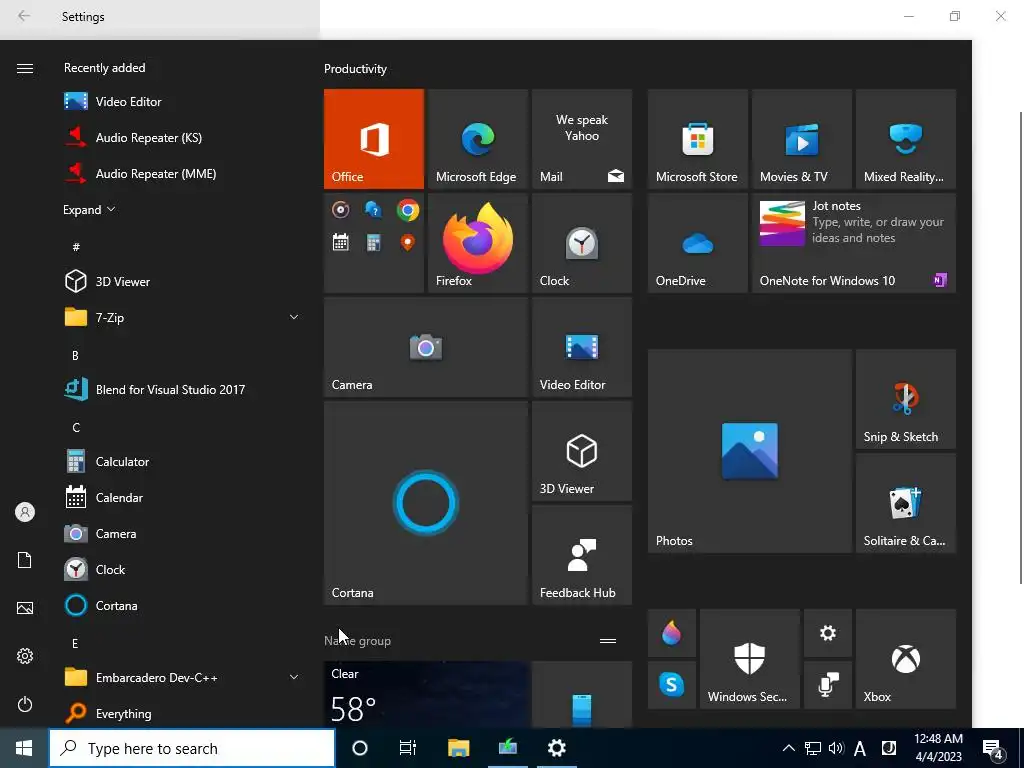Open Skype small tile

(x=671, y=685)
